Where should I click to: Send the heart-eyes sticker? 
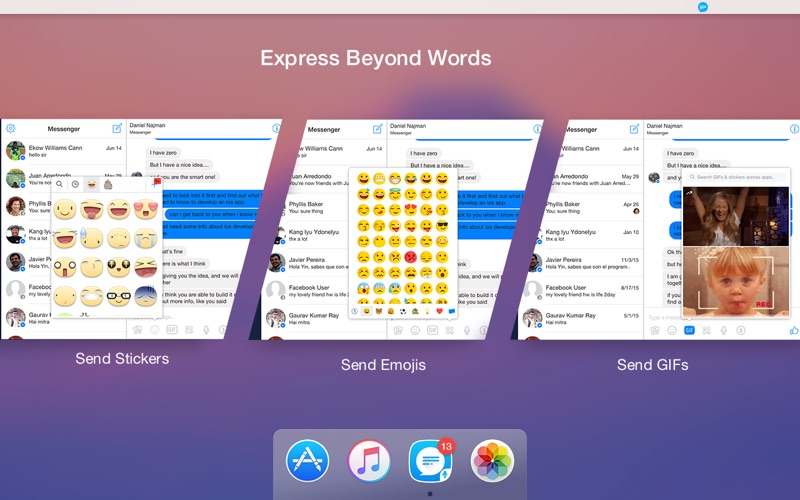pos(145,208)
